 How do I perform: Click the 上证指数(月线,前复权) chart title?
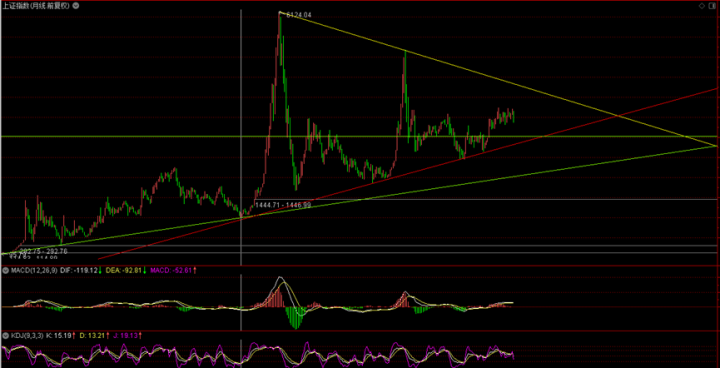click(x=37, y=6)
